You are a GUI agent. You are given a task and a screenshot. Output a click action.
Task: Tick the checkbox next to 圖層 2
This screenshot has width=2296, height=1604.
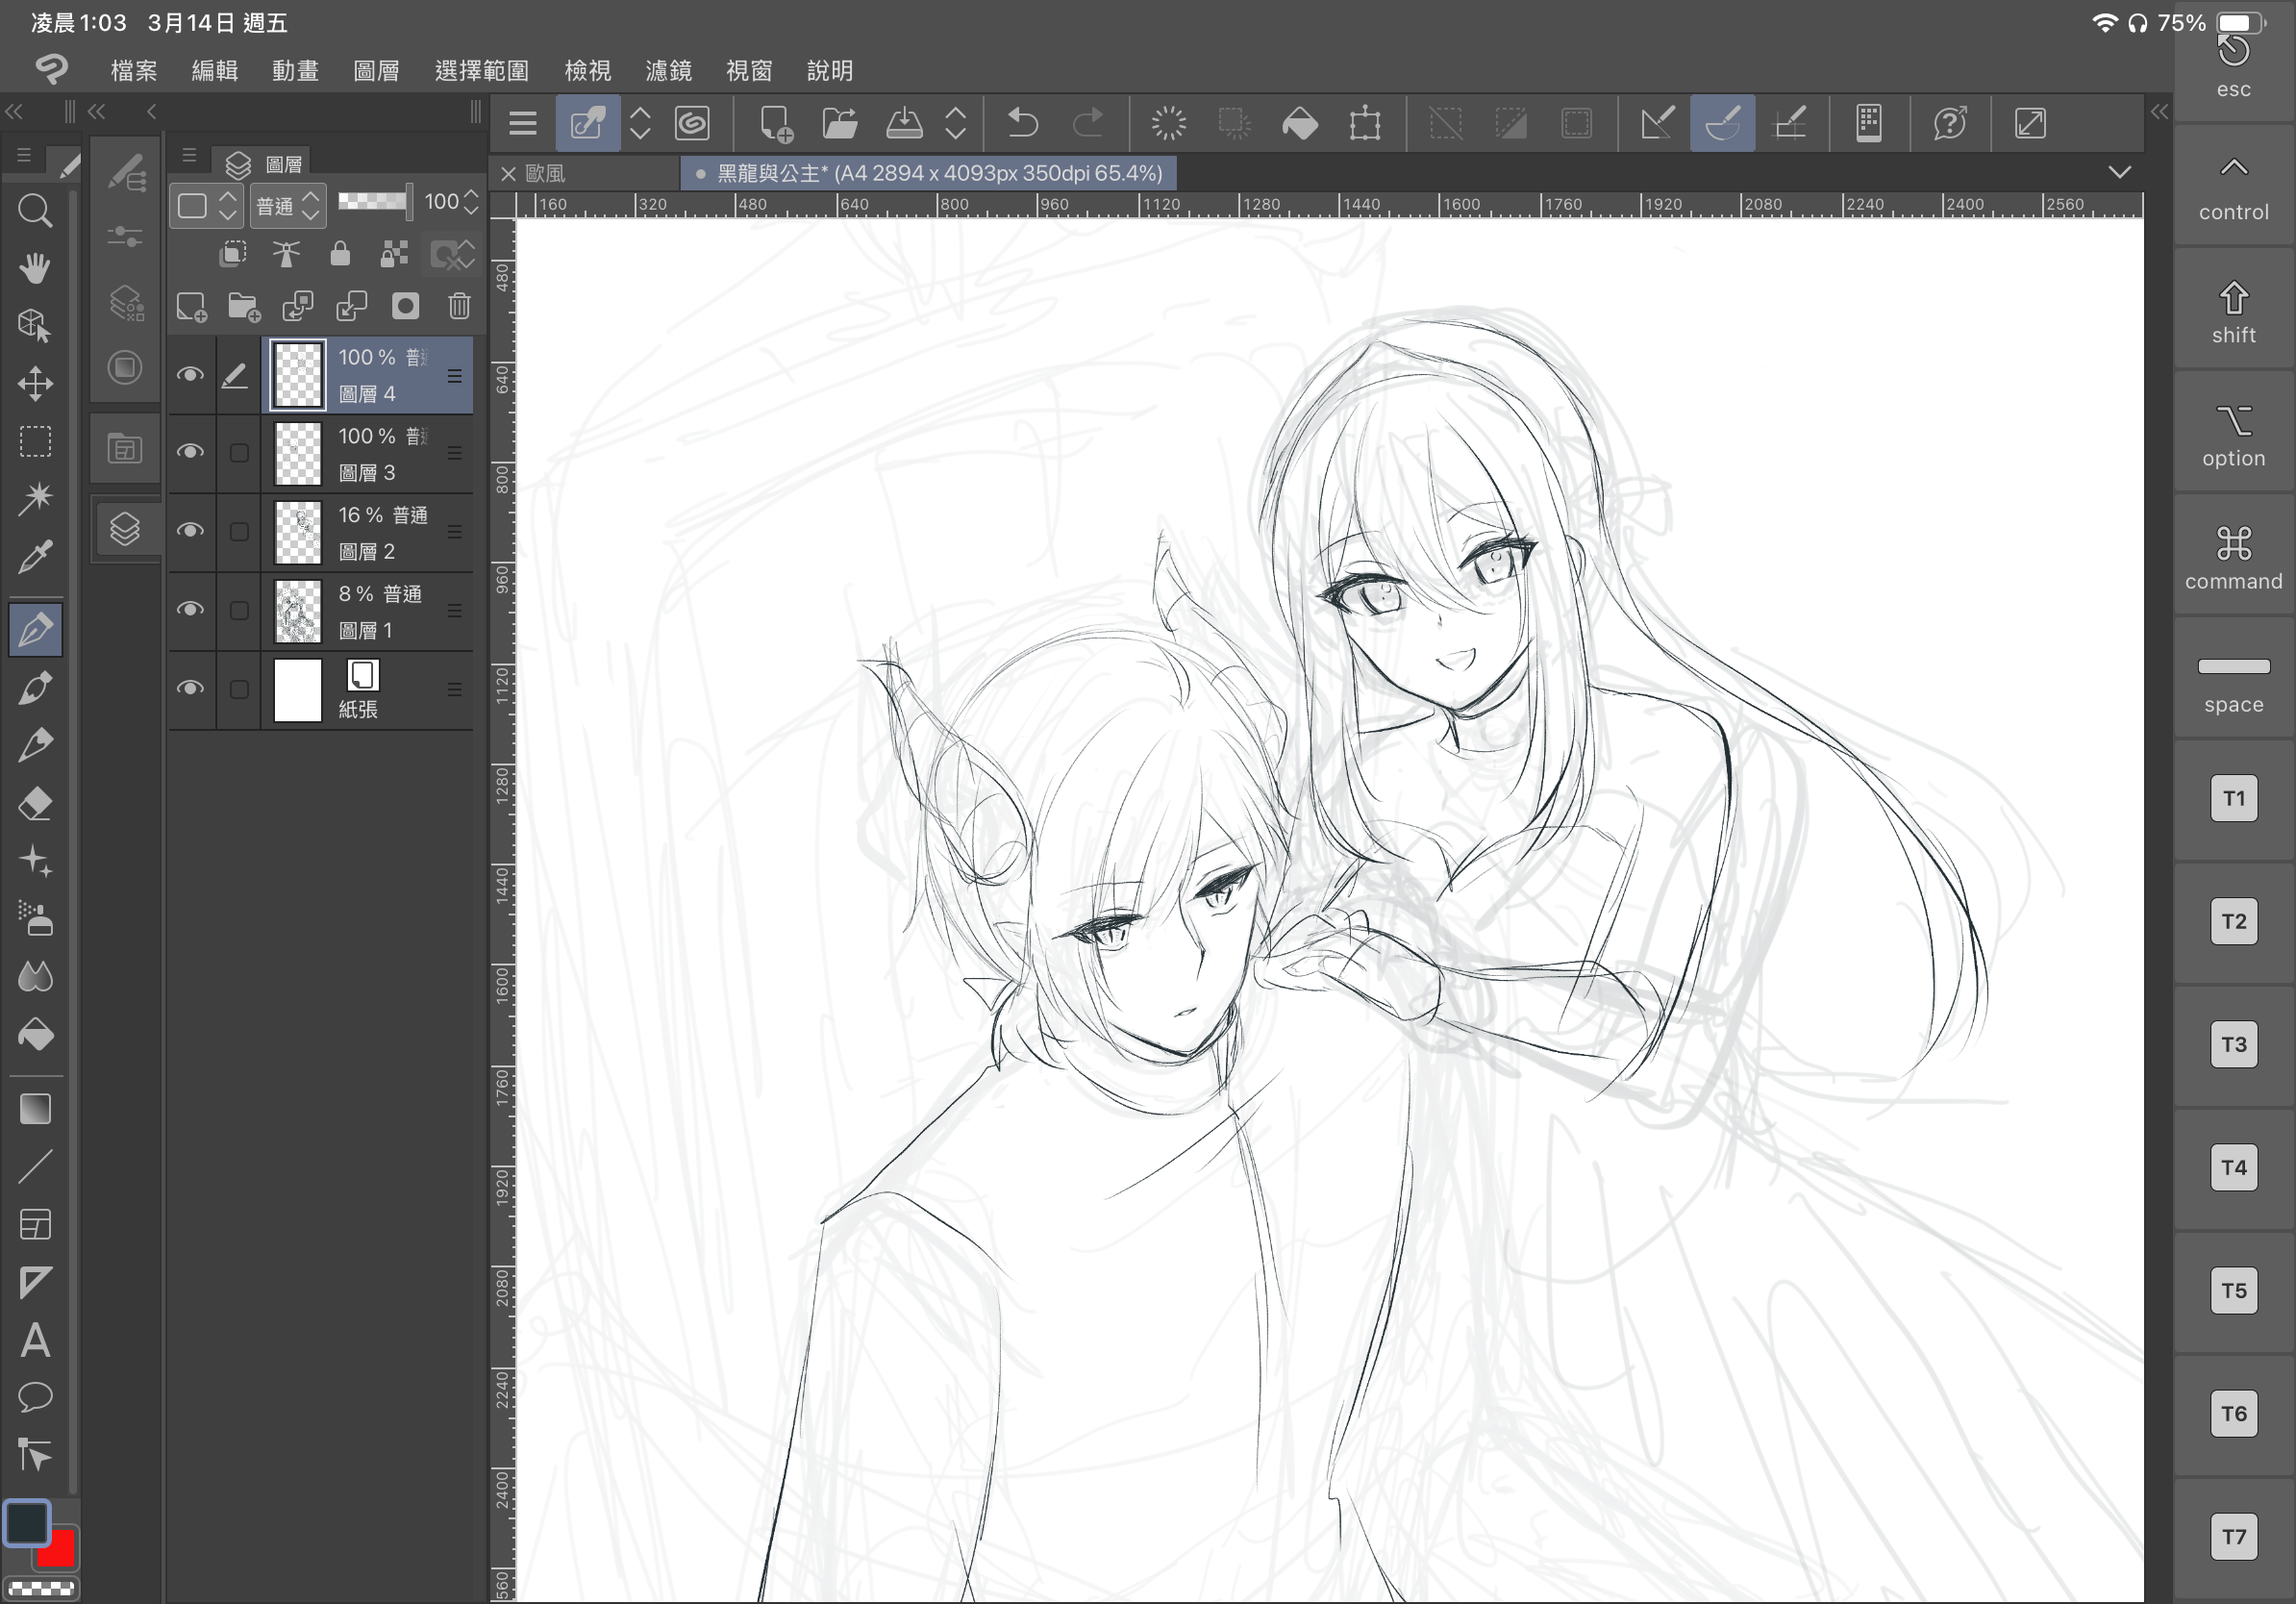click(x=239, y=532)
